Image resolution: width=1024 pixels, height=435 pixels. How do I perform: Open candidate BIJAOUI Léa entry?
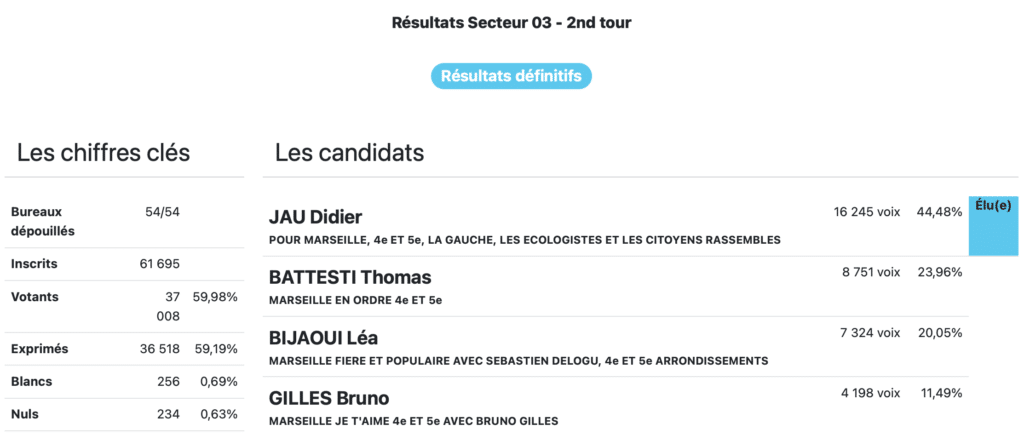(x=323, y=337)
